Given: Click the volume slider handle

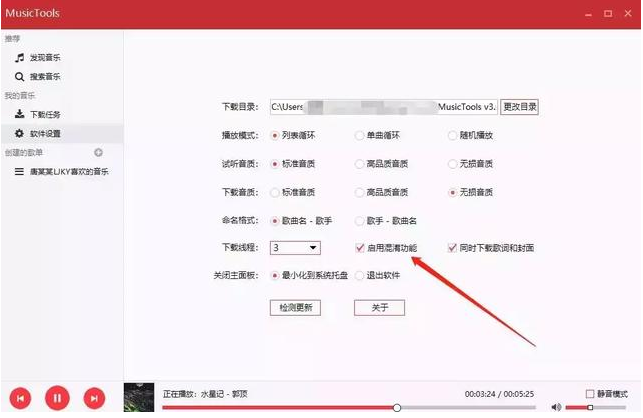Looking at the screenshot, I should (590, 407).
